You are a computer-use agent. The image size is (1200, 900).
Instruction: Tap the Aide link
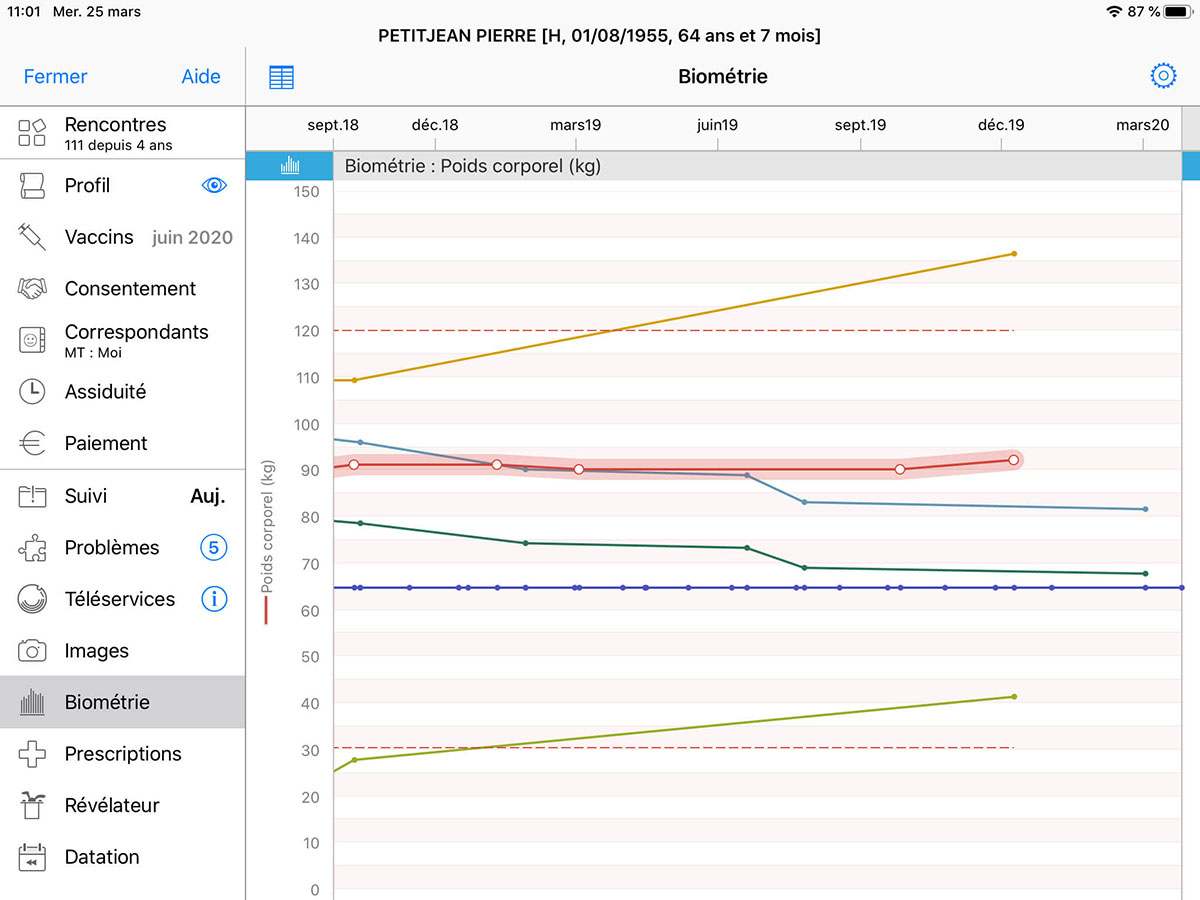coord(201,77)
